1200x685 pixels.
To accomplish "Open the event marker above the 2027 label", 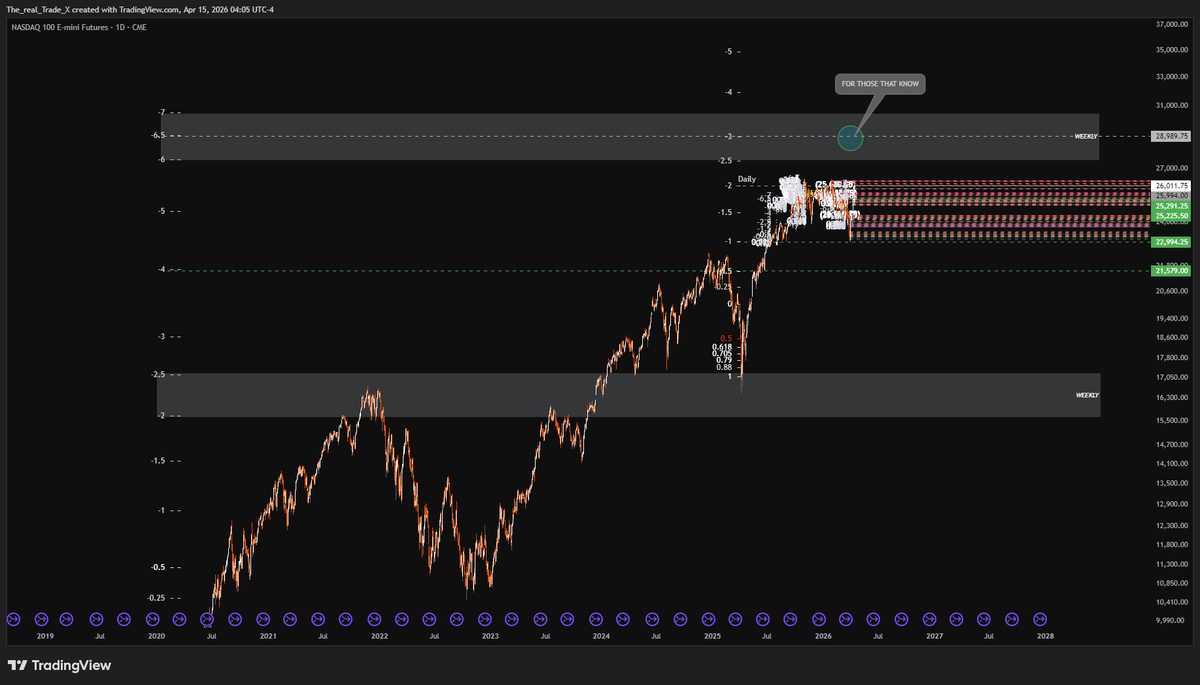I will click(x=929, y=619).
